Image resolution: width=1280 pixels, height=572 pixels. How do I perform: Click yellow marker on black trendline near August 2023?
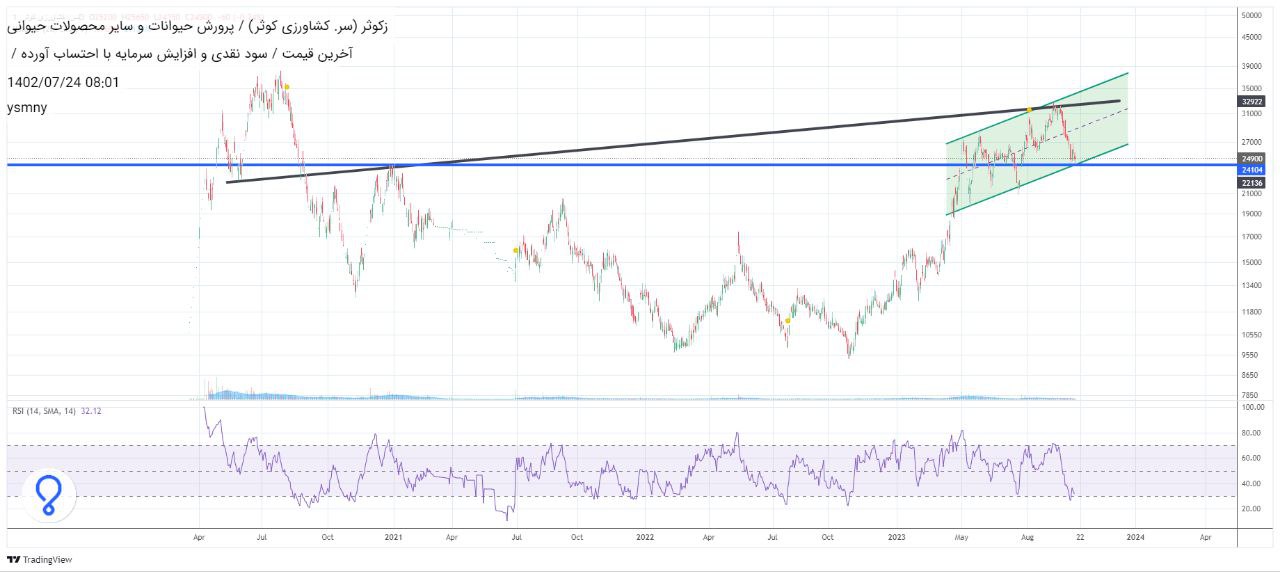pyautogui.click(x=1029, y=109)
